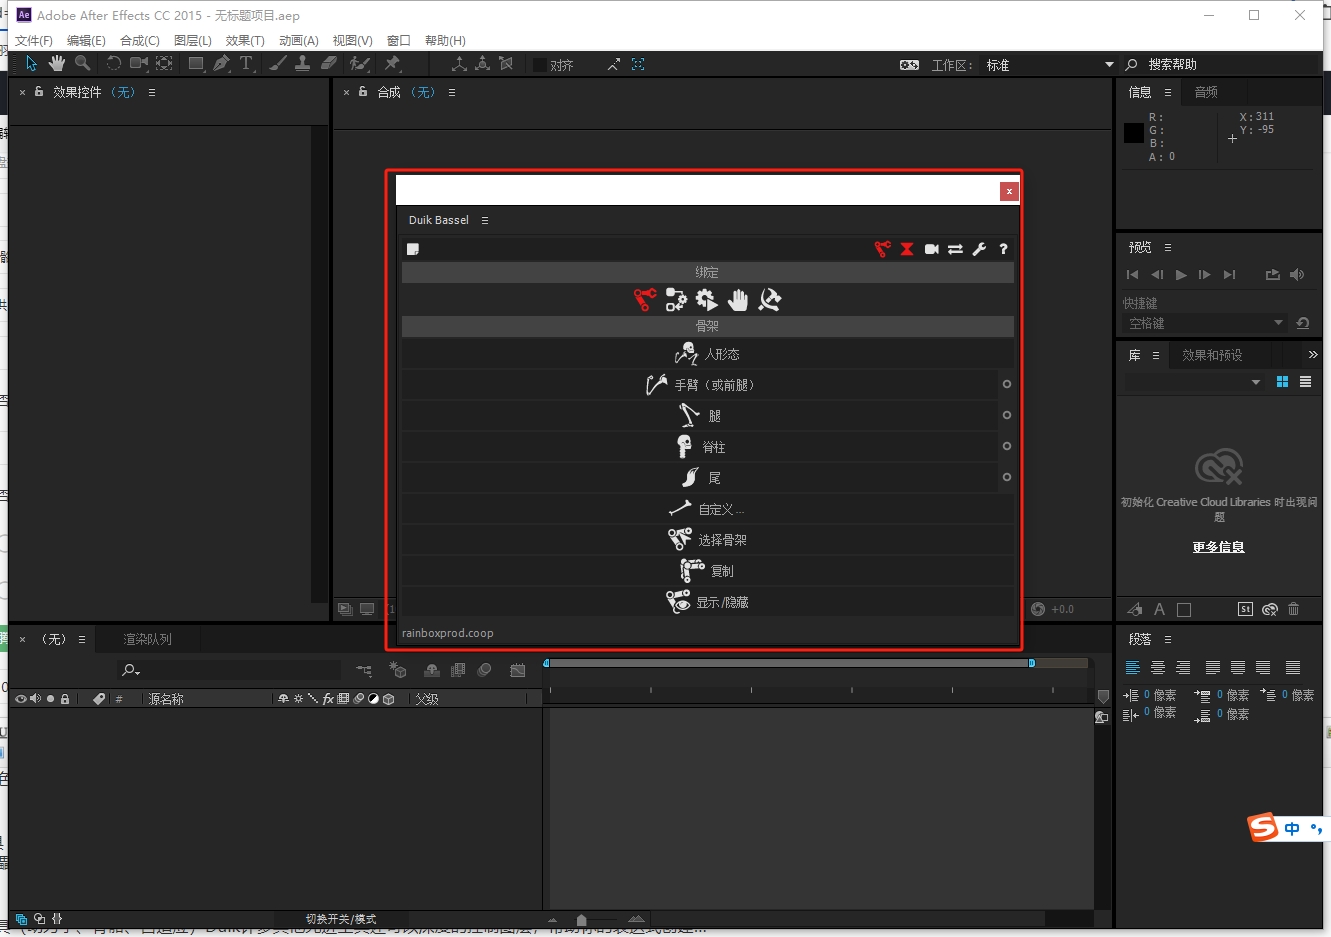The width and height of the screenshot is (1331, 937).
Task: Open Duik help question mark
Action: click(x=1003, y=249)
